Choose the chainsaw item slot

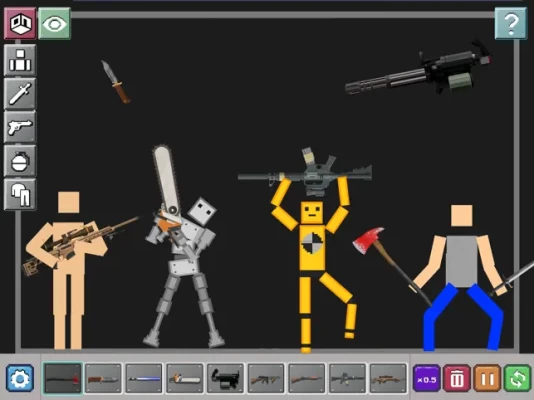tap(185, 378)
